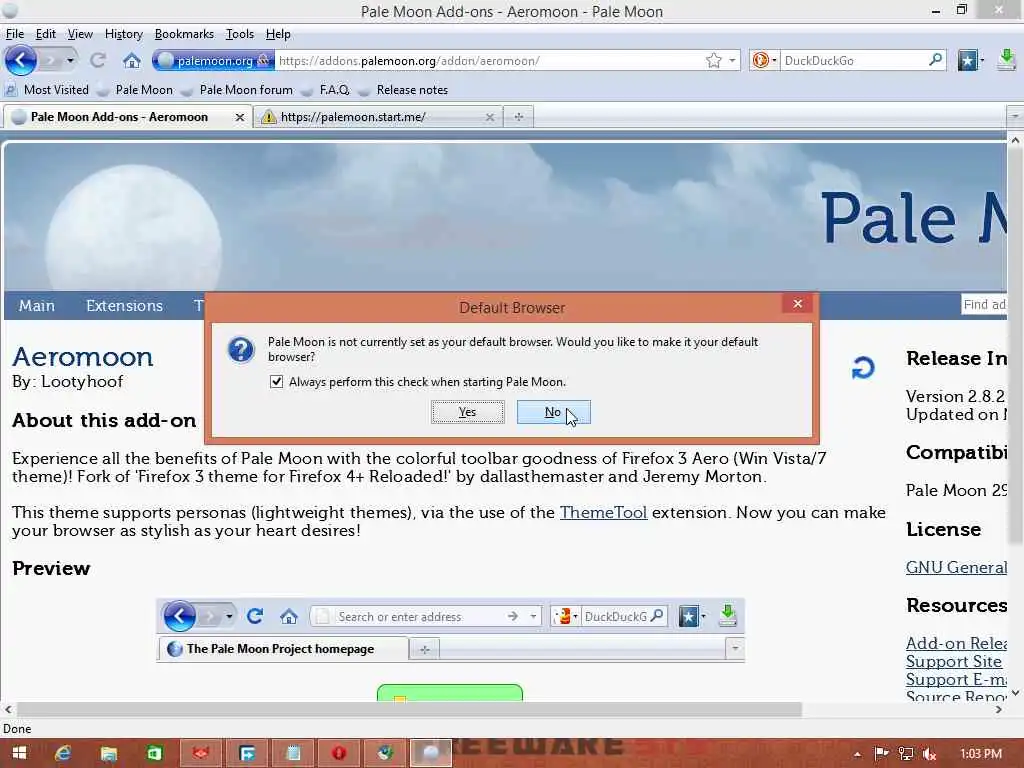1024x768 pixels.
Task: Open File Explorer from the taskbar
Action: 108,754
